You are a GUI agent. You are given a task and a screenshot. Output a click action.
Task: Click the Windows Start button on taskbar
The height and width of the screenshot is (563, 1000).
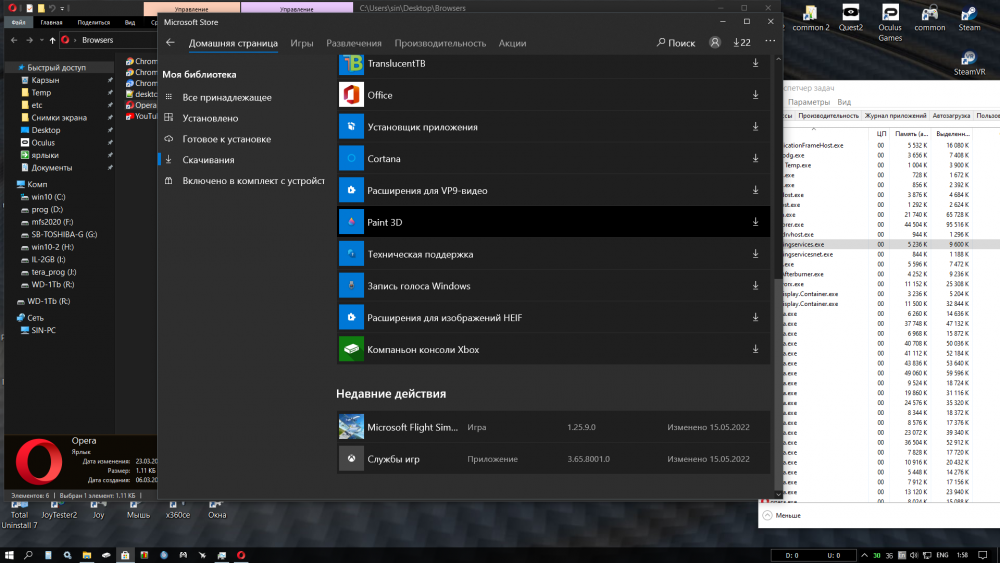coord(9,555)
